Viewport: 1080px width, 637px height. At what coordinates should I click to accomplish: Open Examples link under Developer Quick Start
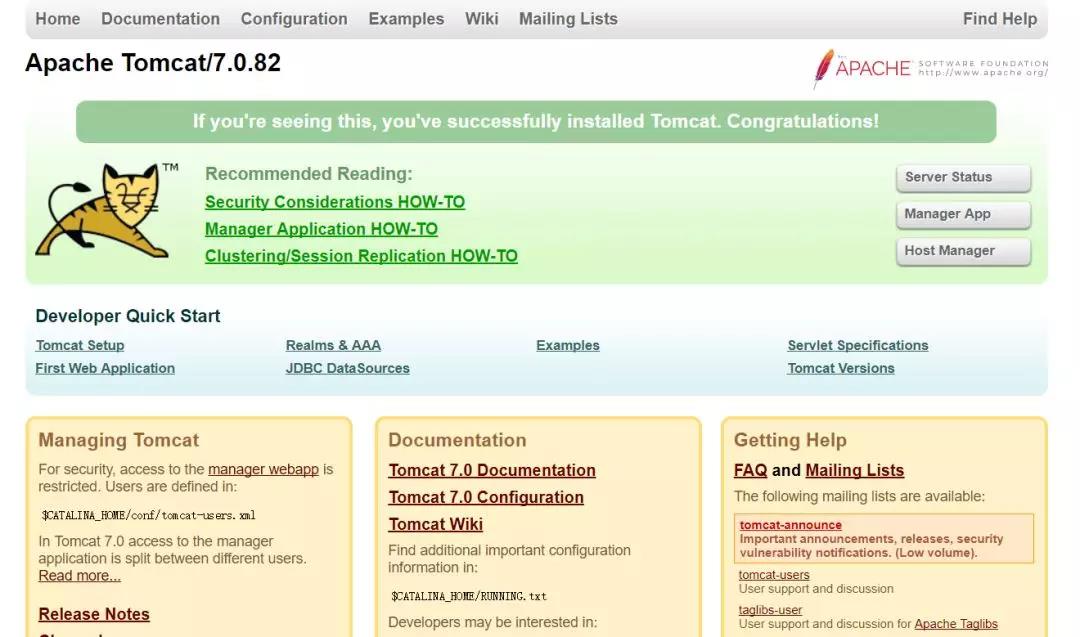pos(568,345)
